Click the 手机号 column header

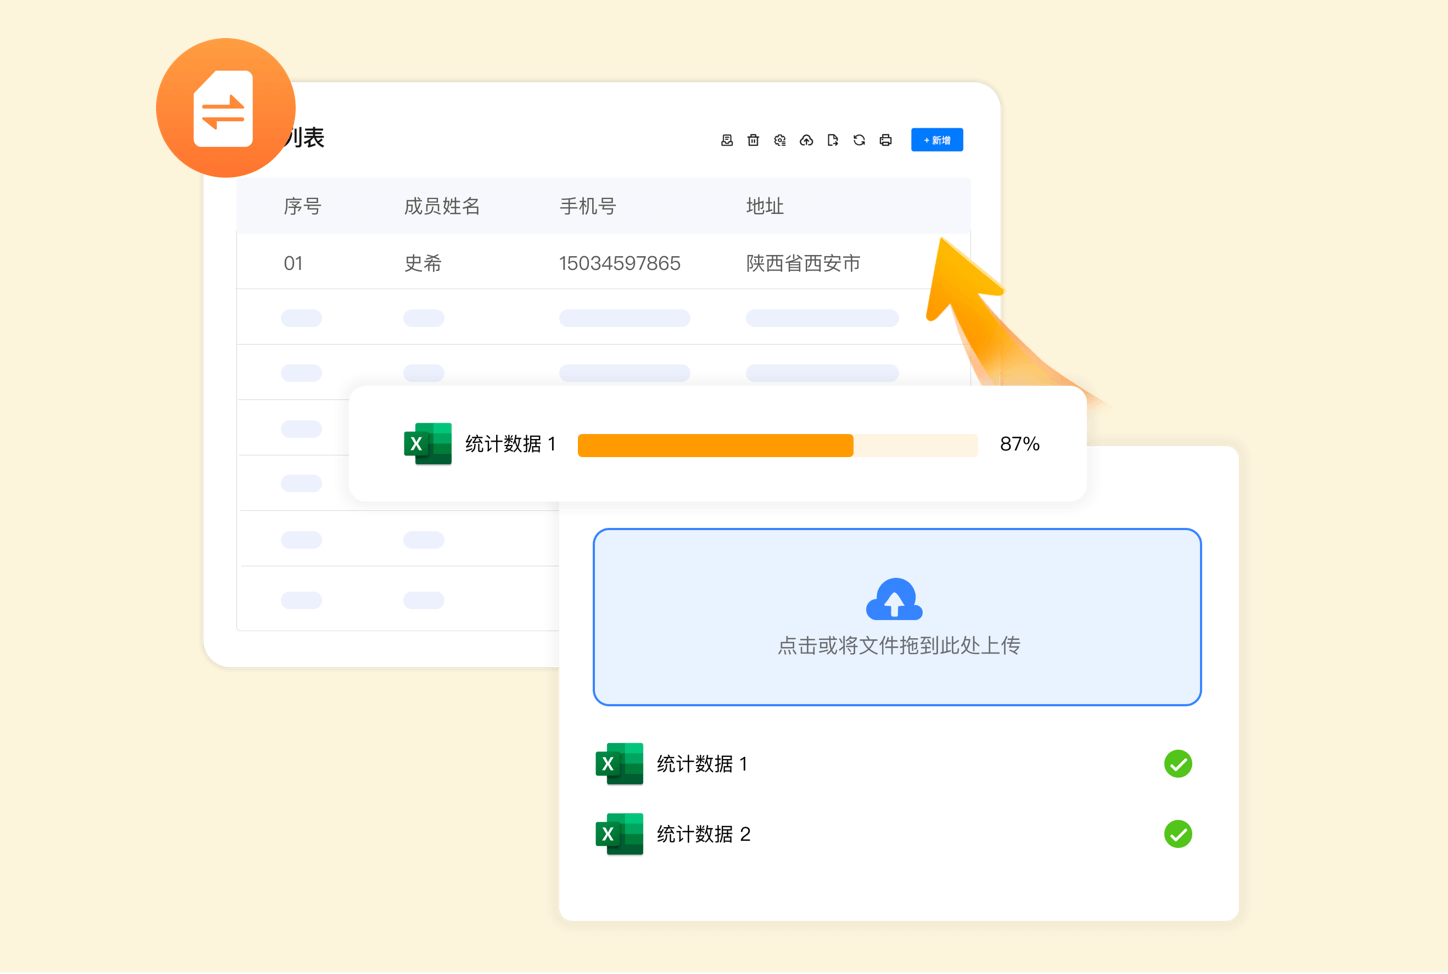point(587,207)
